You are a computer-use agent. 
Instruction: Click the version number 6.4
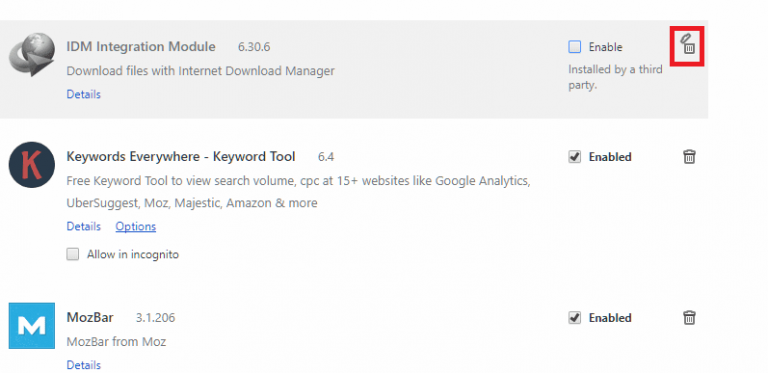326,157
